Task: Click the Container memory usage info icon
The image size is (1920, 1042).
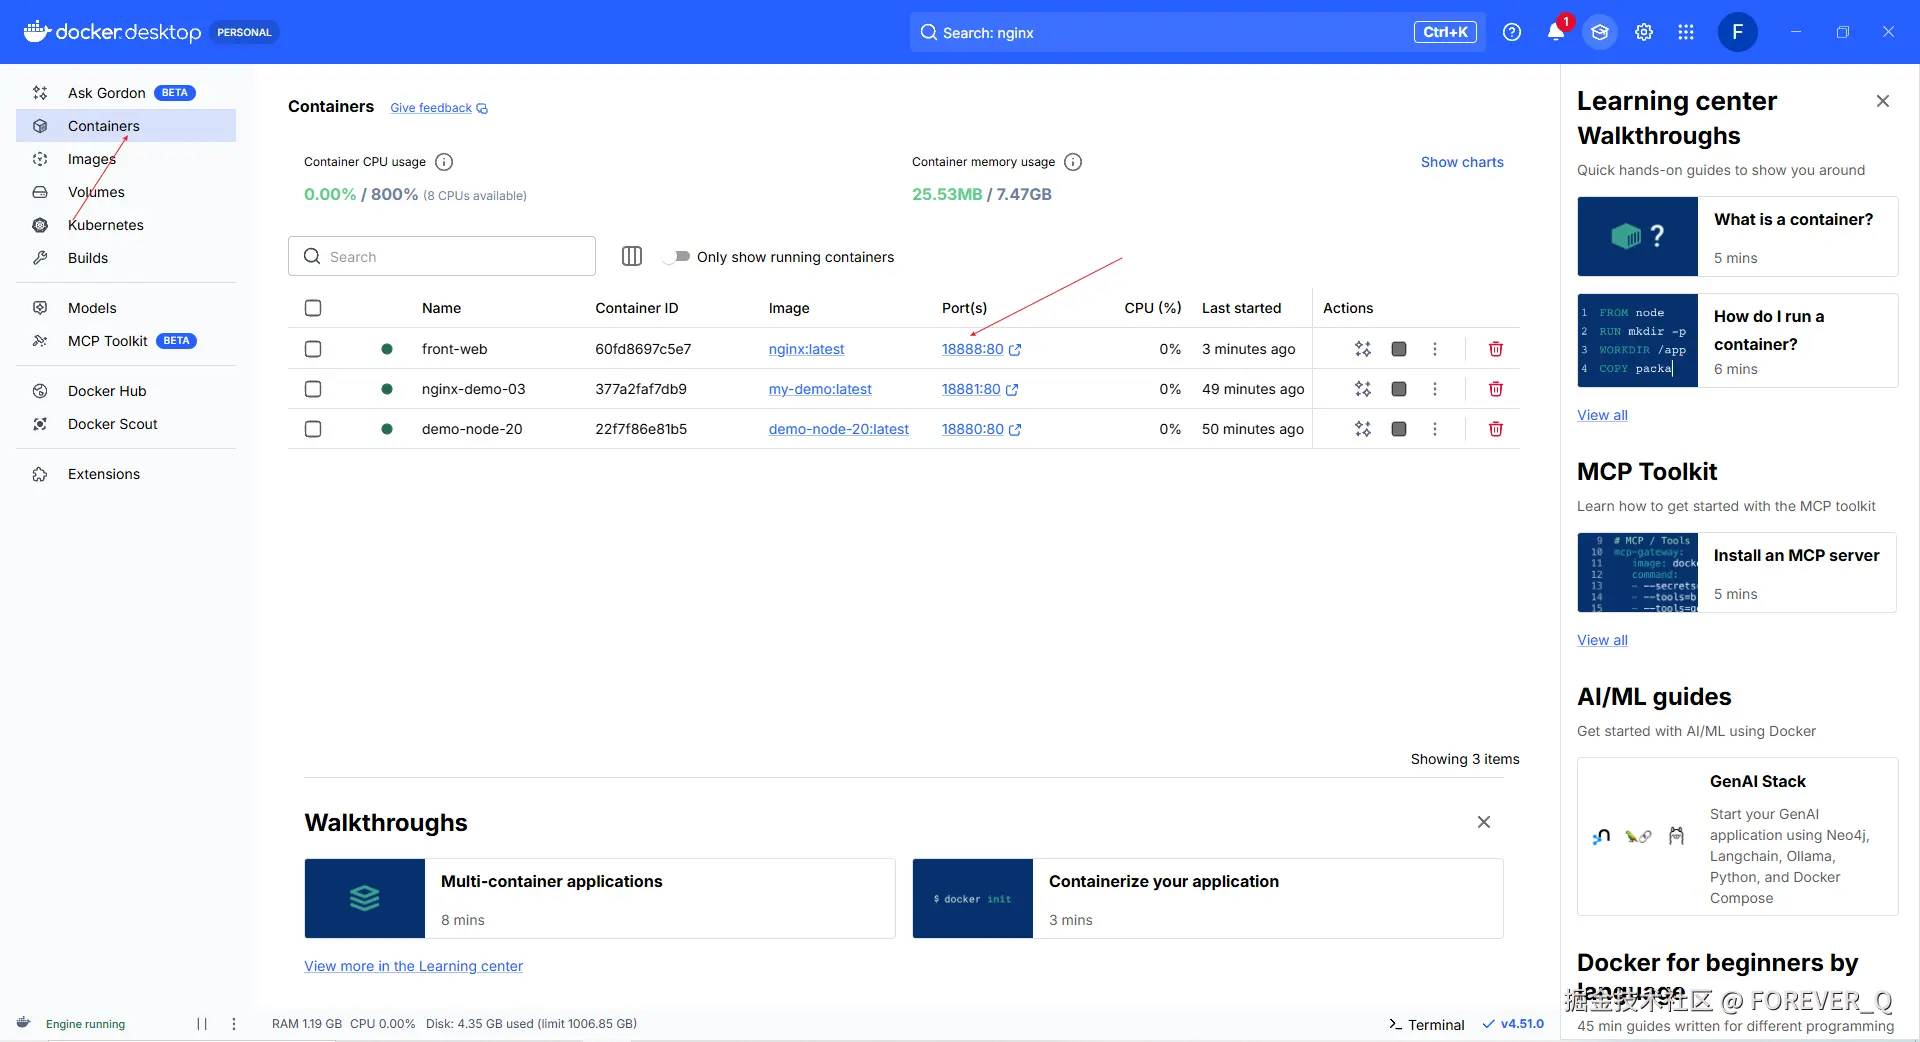Action: (x=1073, y=162)
